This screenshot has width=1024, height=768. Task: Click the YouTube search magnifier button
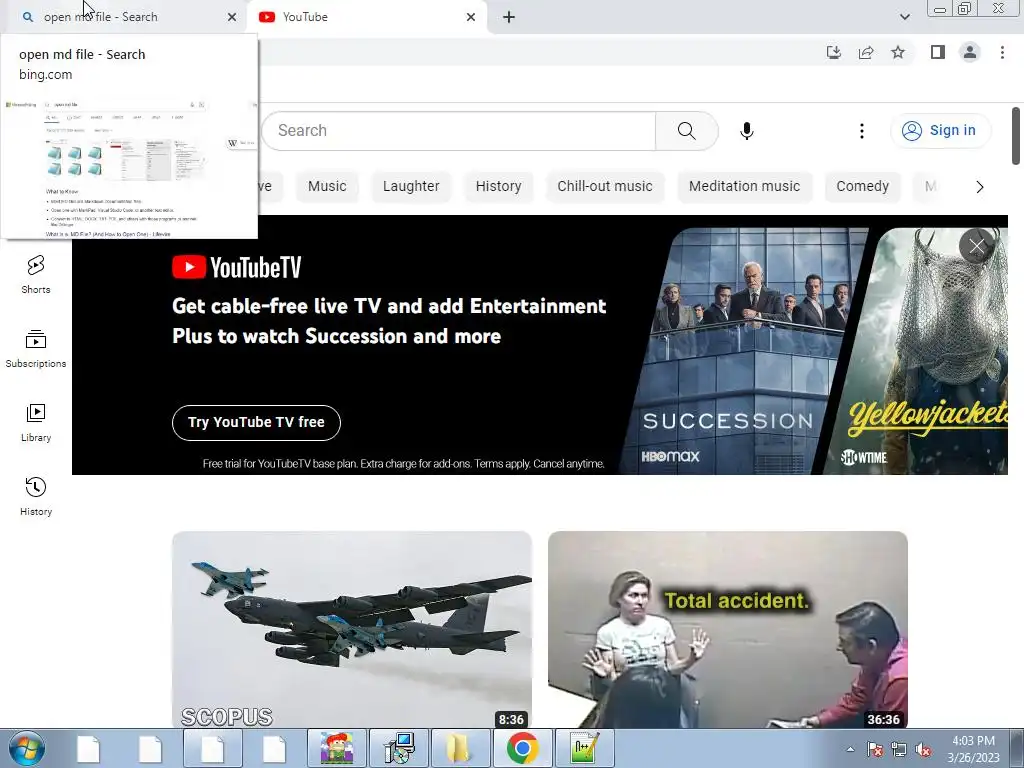(x=686, y=131)
